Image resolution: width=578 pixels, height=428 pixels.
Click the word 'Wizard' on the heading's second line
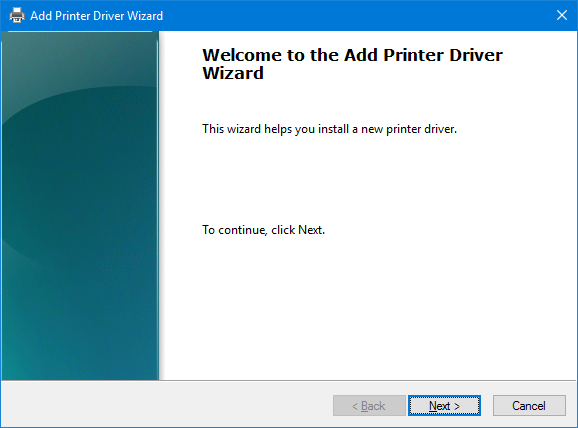coord(233,73)
